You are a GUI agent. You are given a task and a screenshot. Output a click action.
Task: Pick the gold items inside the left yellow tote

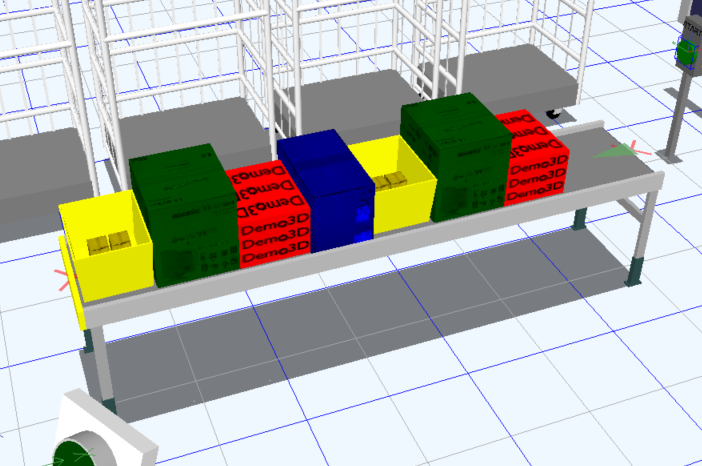109,243
